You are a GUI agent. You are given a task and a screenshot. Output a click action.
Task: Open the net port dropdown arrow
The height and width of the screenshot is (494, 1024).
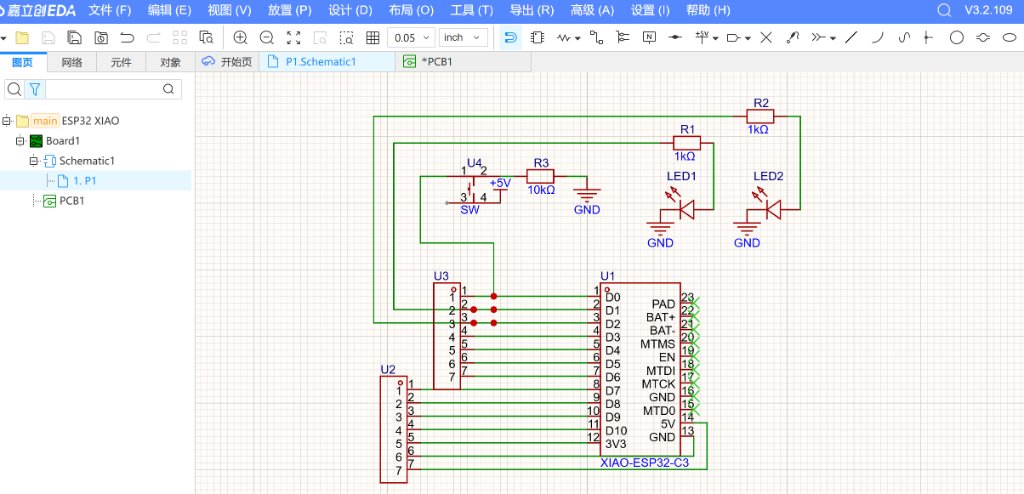click(x=748, y=39)
